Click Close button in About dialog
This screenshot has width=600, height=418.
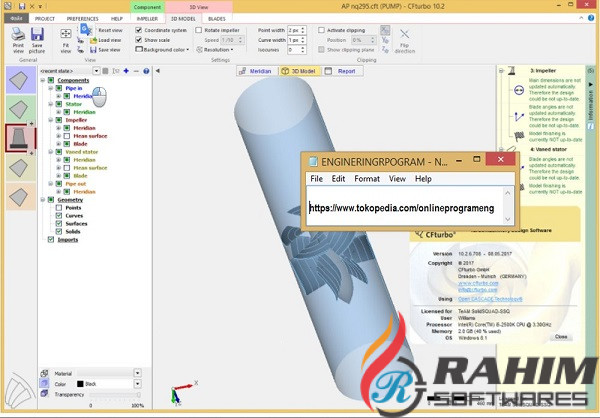(x=561, y=336)
